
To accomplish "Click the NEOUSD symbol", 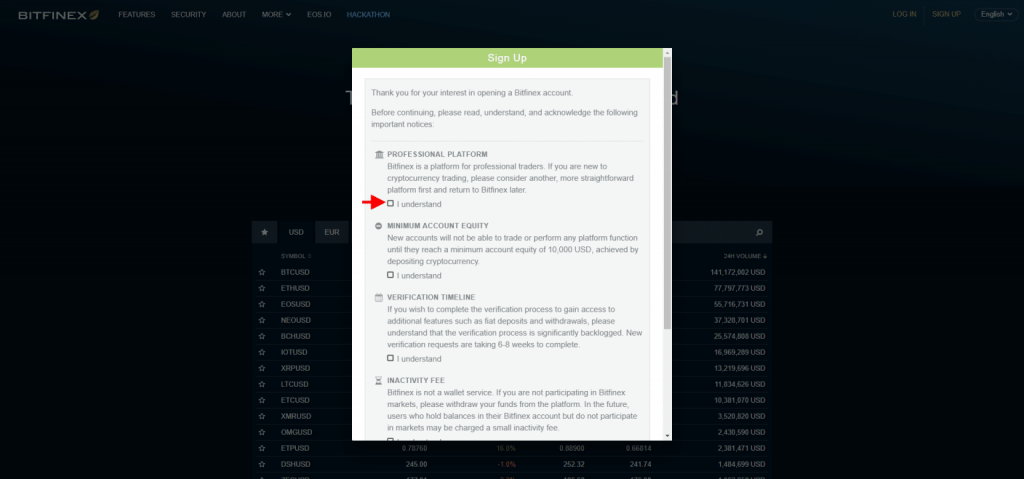I will [295, 320].
